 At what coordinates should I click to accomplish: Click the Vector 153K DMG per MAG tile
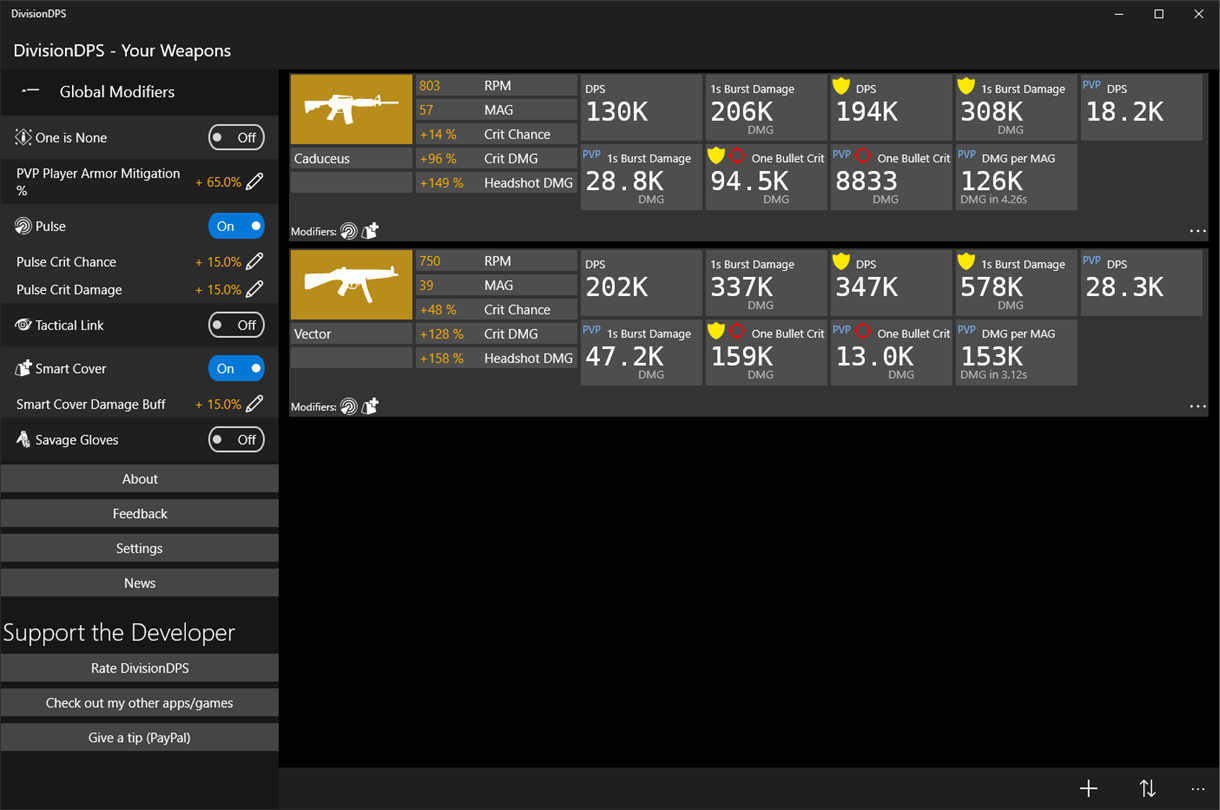1016,353
